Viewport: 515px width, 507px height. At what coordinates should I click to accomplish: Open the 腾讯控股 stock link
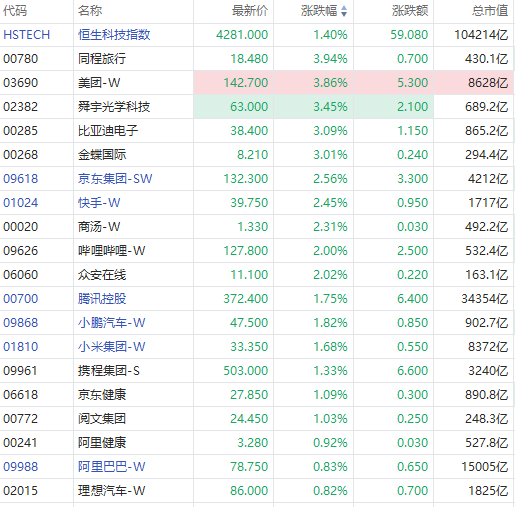pyautogui.click(x=102, y=299)
